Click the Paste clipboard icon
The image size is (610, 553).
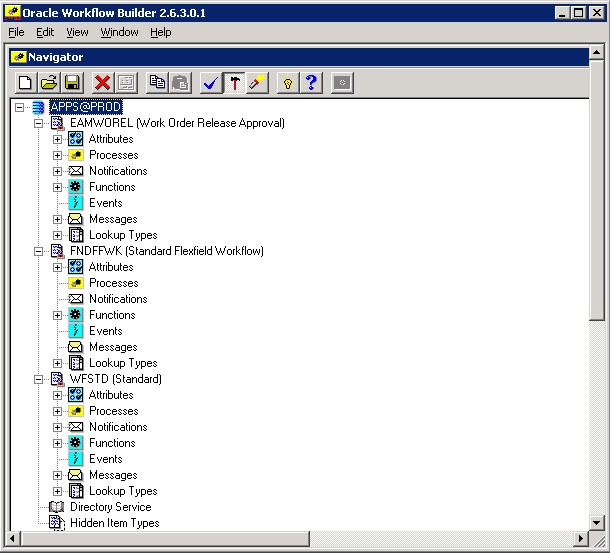coord(180,83)
